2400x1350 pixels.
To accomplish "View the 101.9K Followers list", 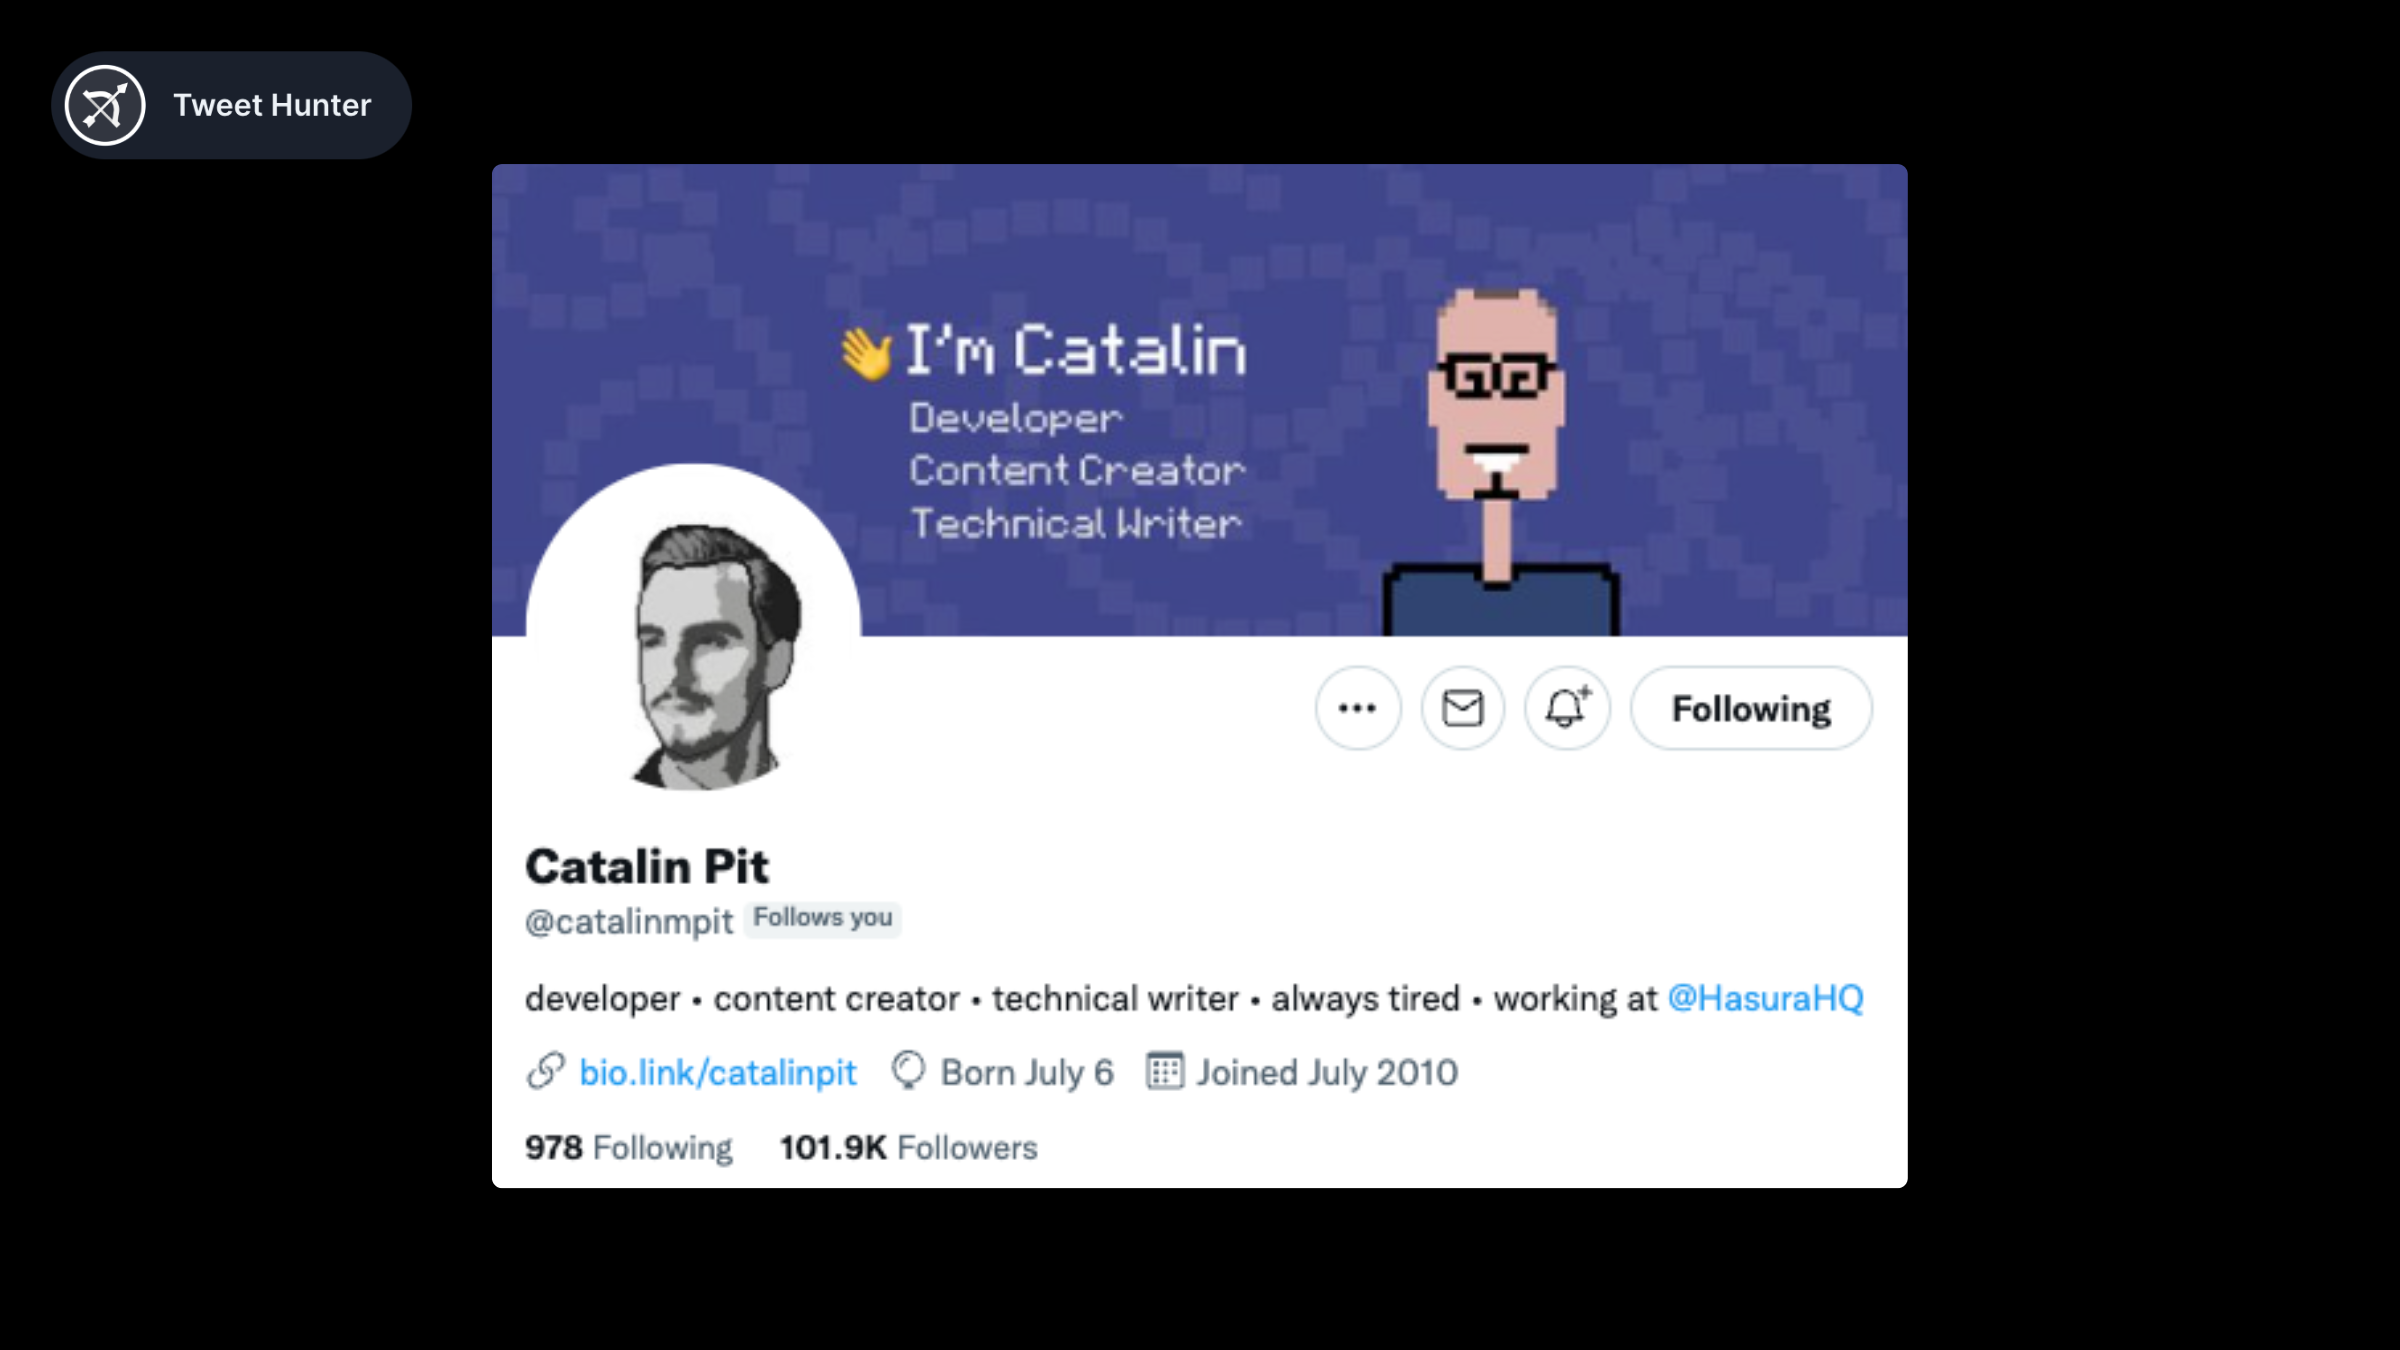I will pyautogui.click(x=909, y=1147).
